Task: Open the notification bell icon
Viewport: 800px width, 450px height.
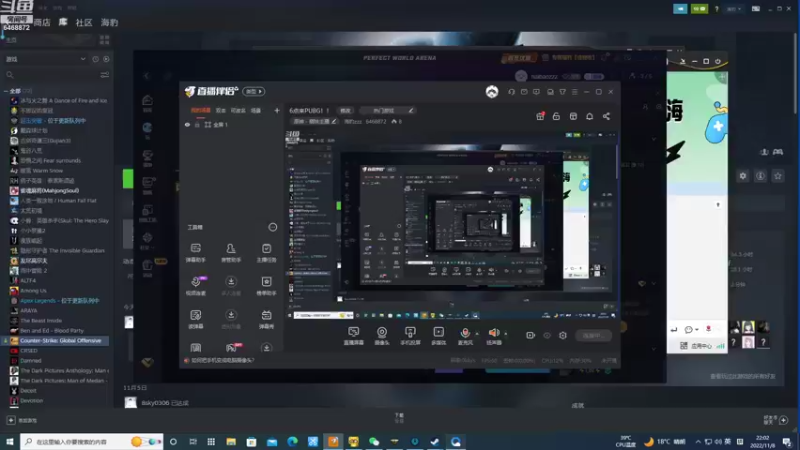Action: (x=589, y=116)
